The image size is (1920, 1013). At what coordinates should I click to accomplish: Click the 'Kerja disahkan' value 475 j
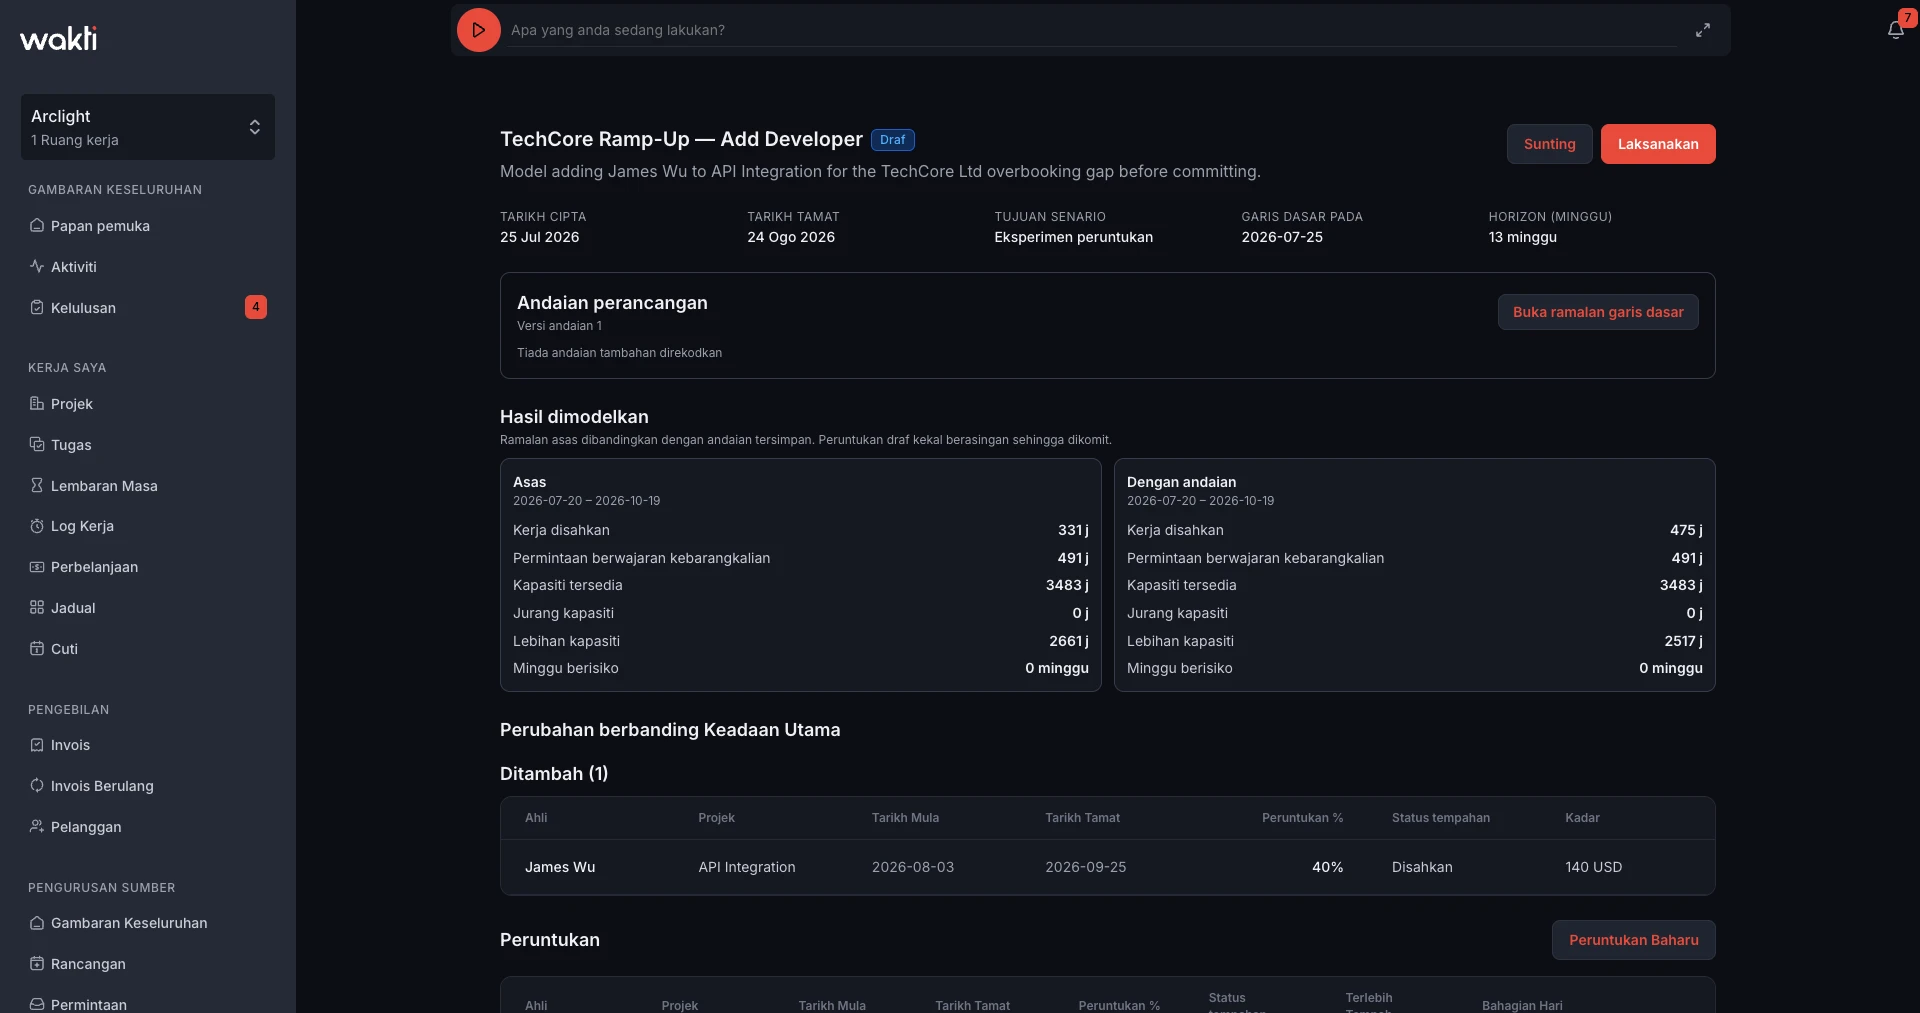[x=1686, y=530]
